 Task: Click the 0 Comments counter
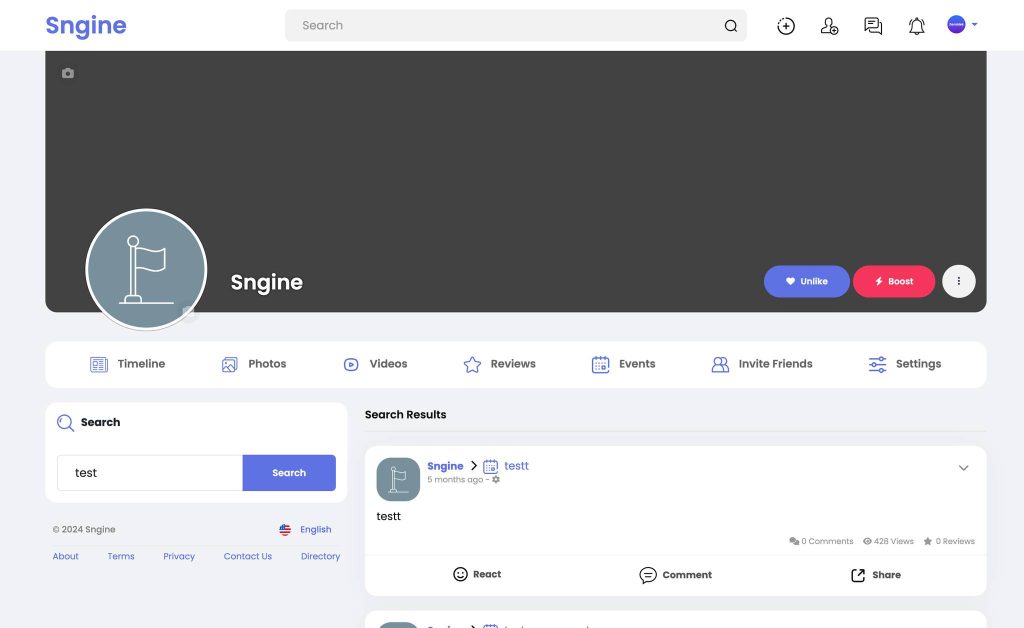click(x=821, y=541)
